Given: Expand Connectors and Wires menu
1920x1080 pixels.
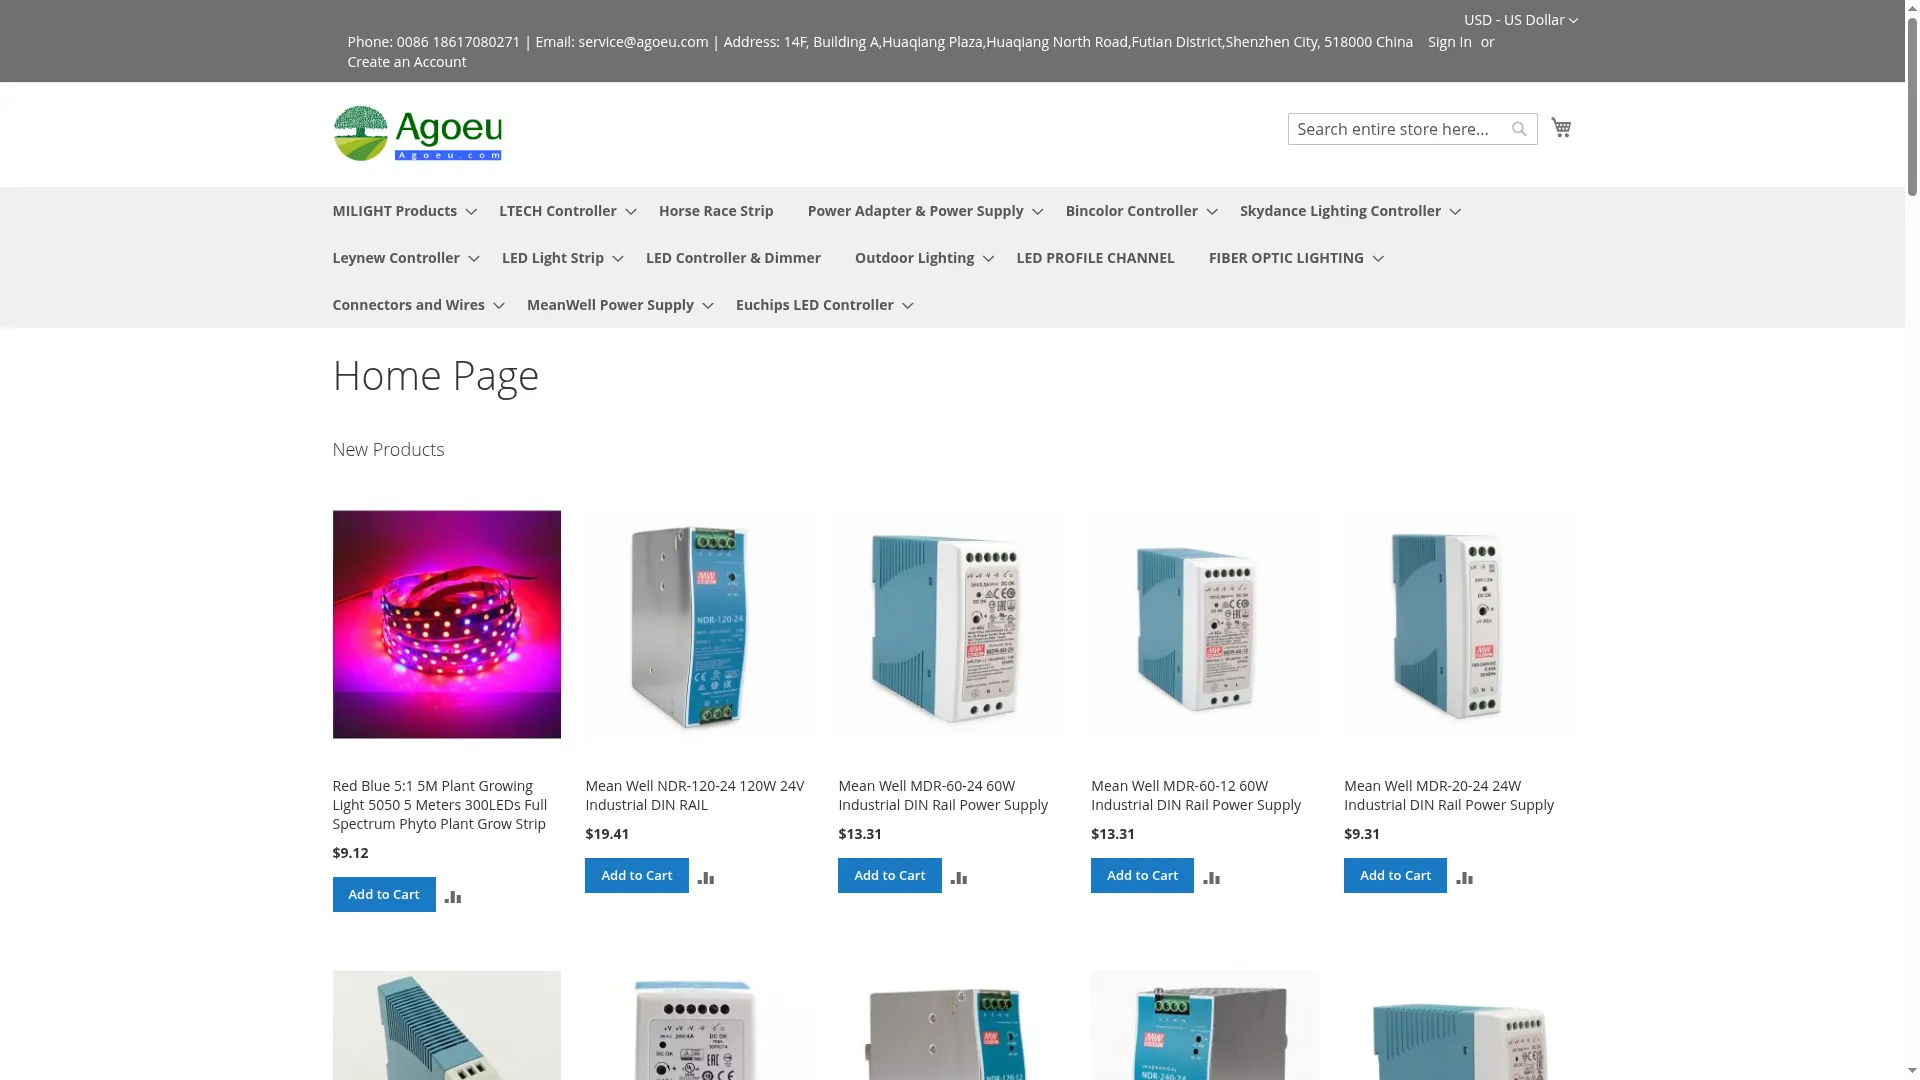Looking at the screenshot, I should [419, 305].
